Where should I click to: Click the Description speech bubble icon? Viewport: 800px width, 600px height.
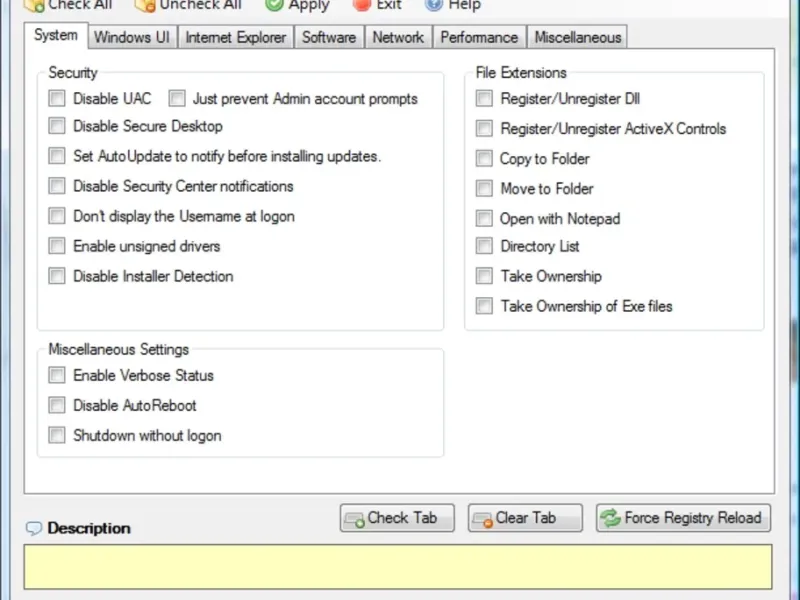coord(34,528)
